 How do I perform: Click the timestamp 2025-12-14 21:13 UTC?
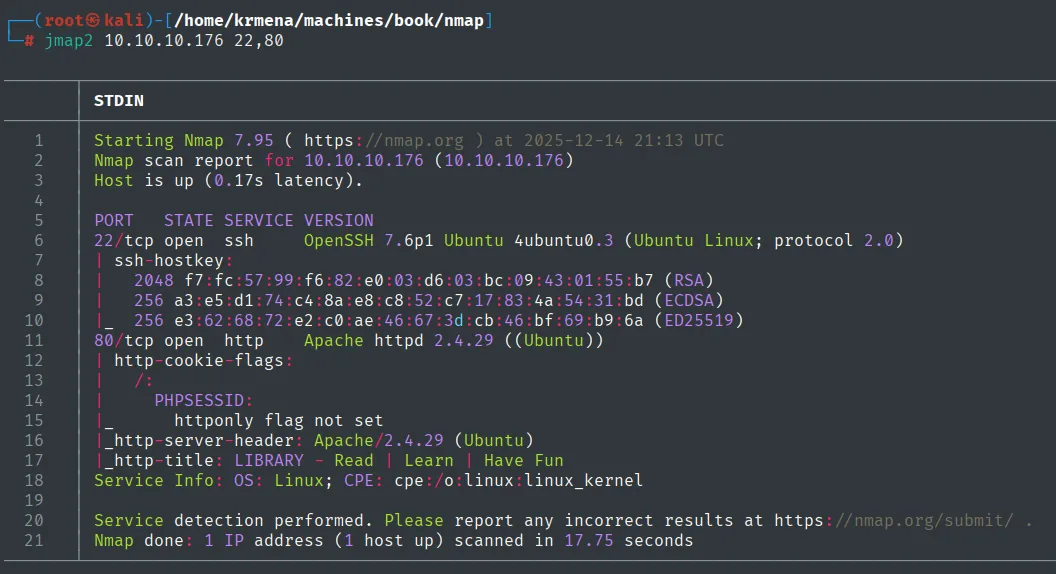[624, 140]
